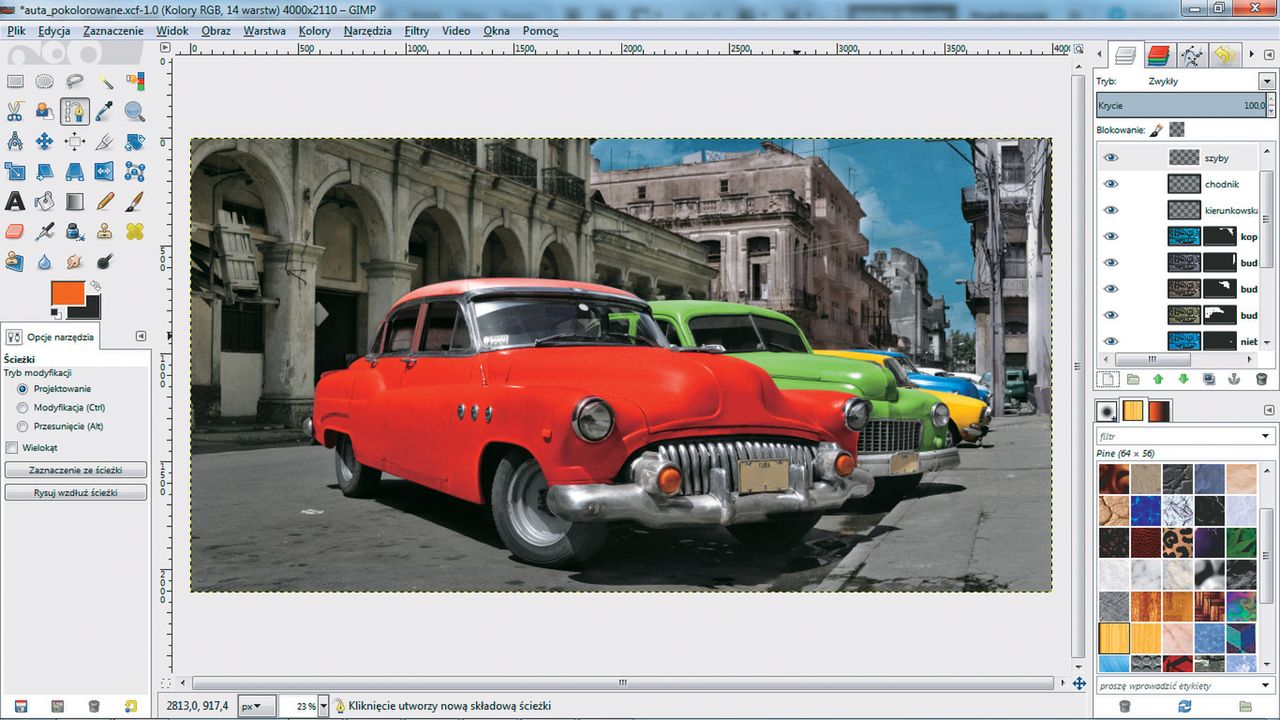1280x720 pixels.
Task: Select the Ellipse Select tool
Action: [45, 82]
